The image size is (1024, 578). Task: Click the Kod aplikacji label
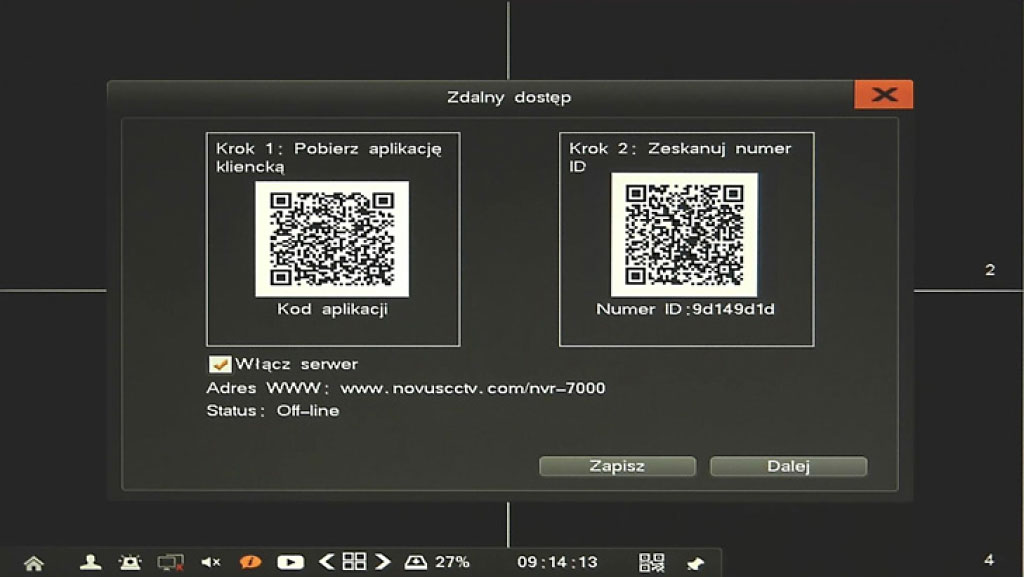(x=332, y=309)
